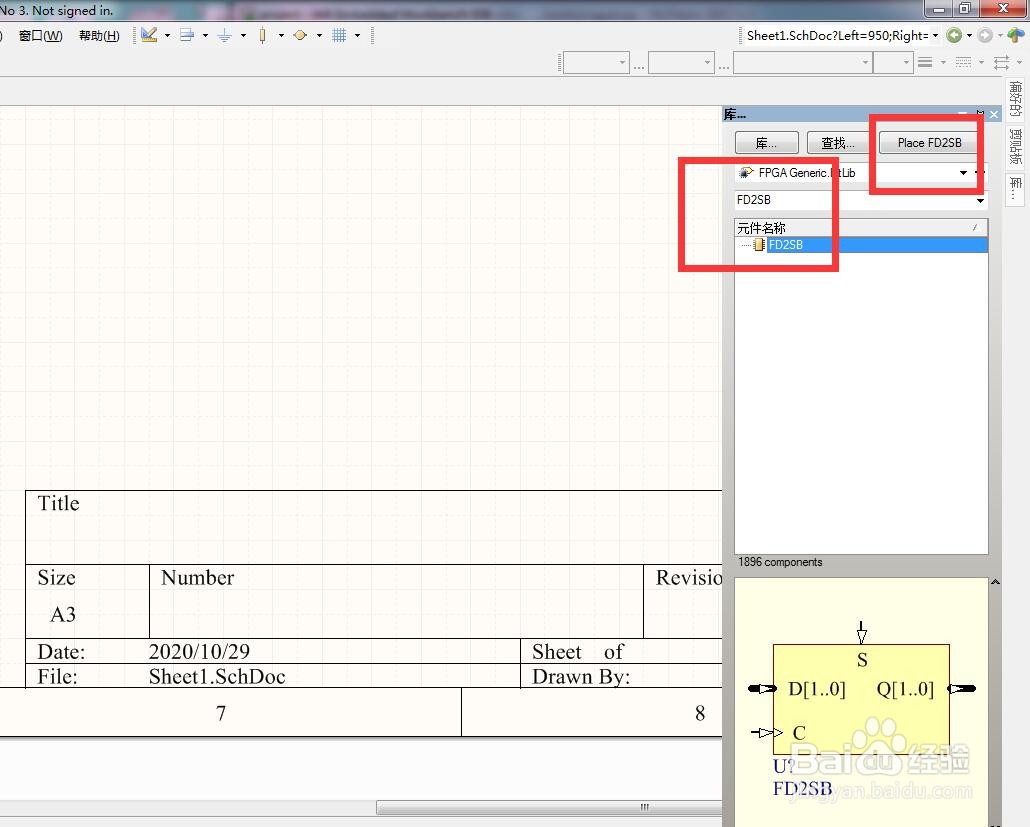Select the drawing utility tools icon
The image size is (1030, 827).
[149, 35]
